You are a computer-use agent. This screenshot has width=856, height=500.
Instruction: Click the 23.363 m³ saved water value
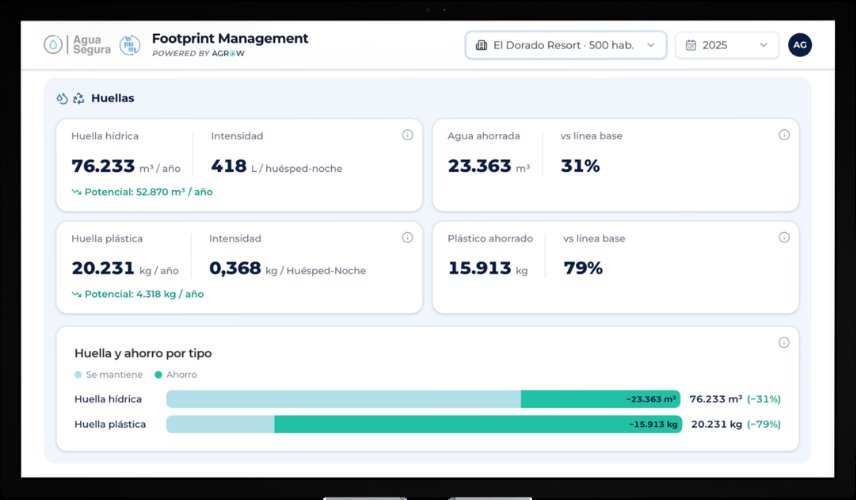tap(489, 166)
